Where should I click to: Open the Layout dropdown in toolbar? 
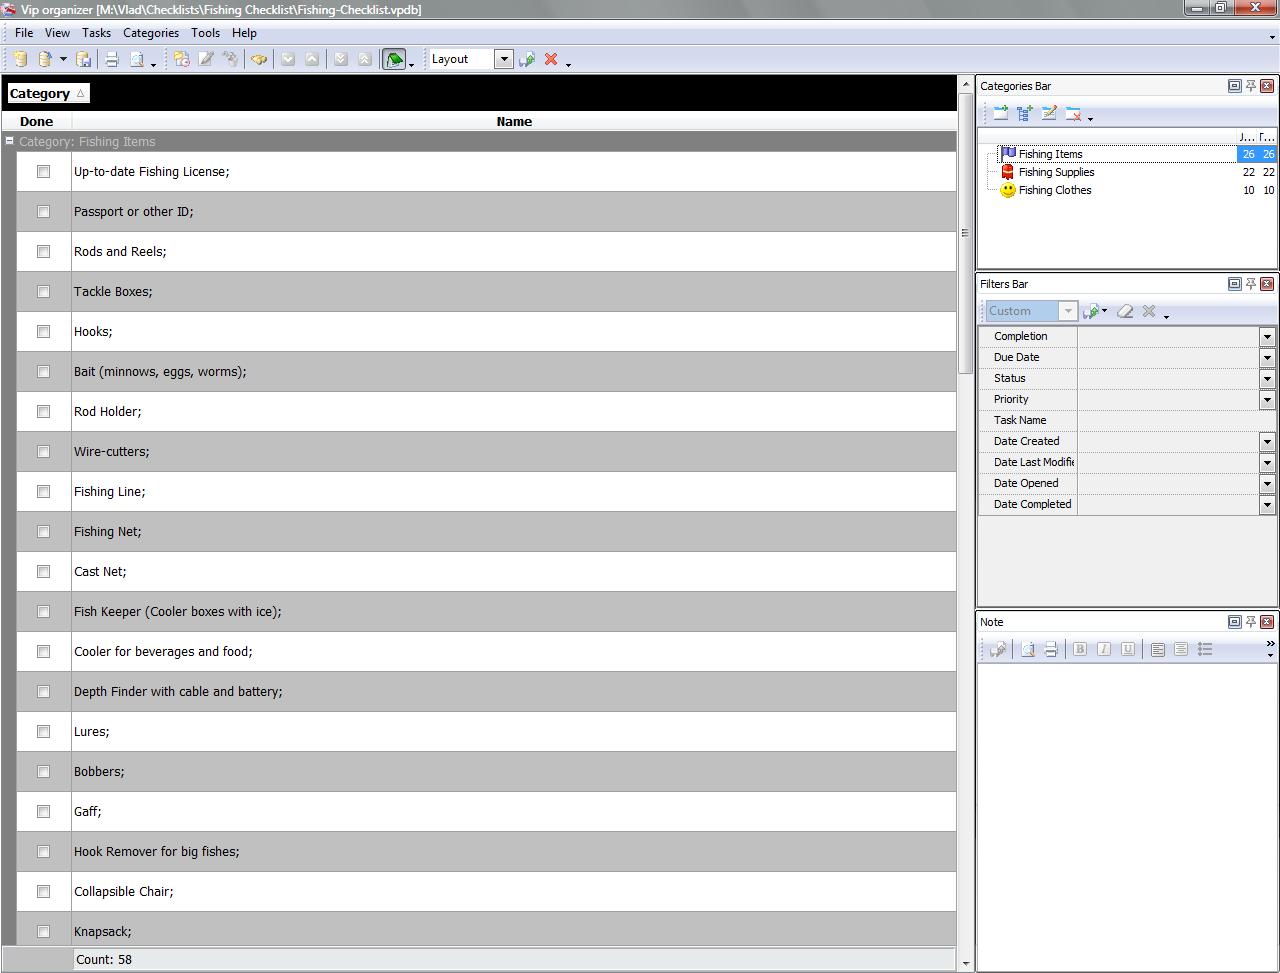[504, 59]
